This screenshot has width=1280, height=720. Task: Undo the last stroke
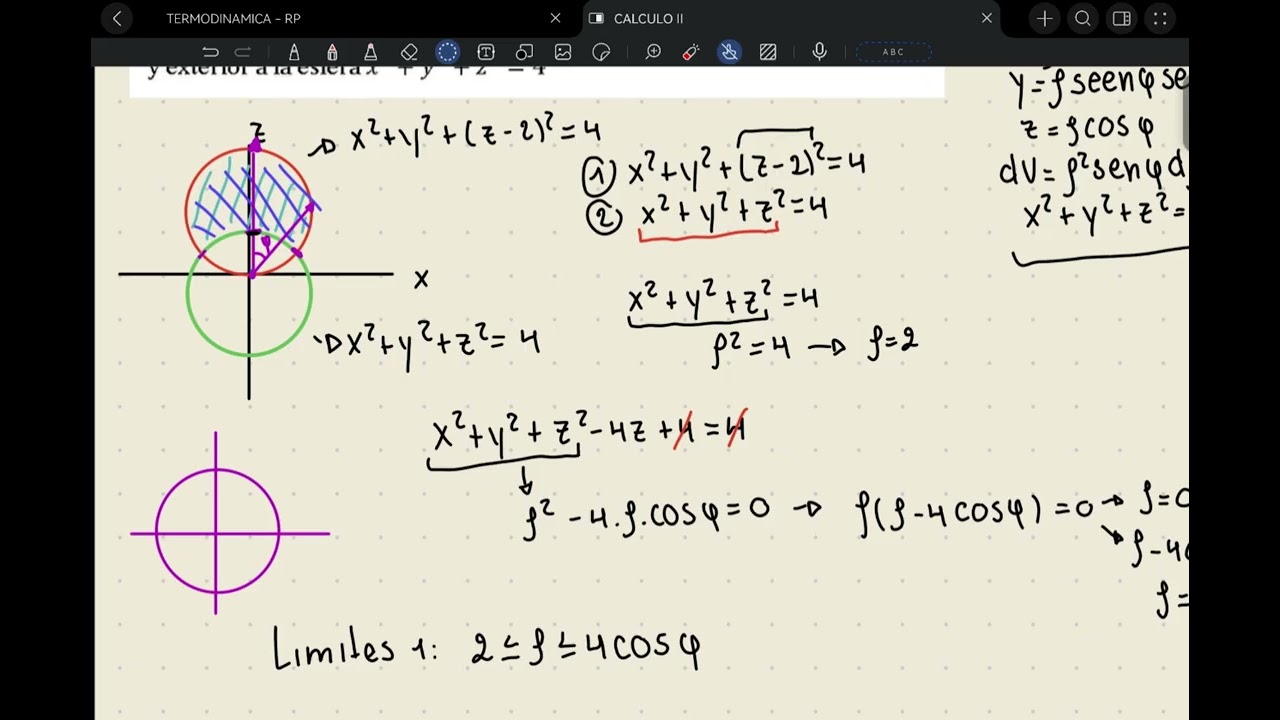[x=210, y=52]
